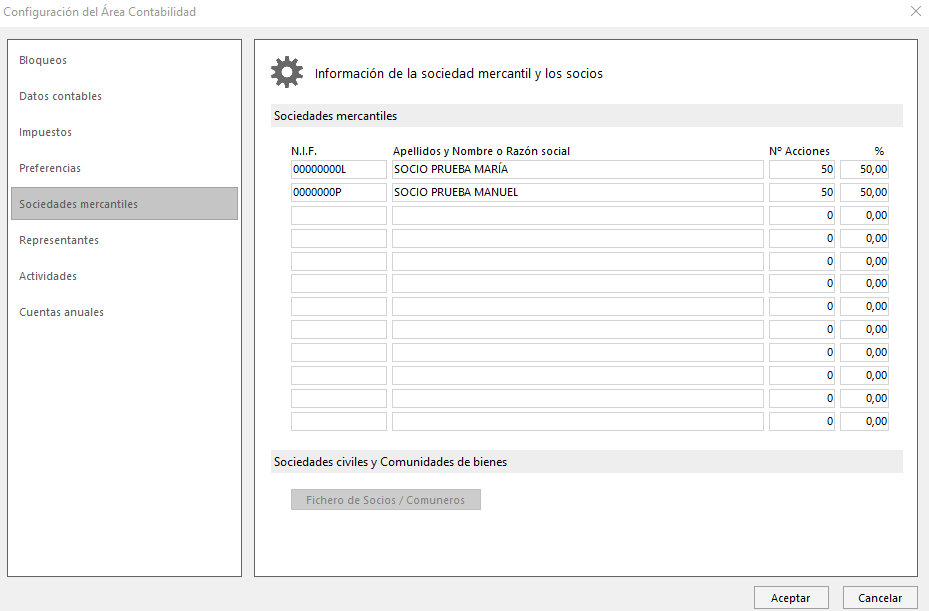The height and width of the screenshot is (611, 929).
Task: Close the Configuración del Área Contabilidad dialog
Action: click(x=915, y=11)
